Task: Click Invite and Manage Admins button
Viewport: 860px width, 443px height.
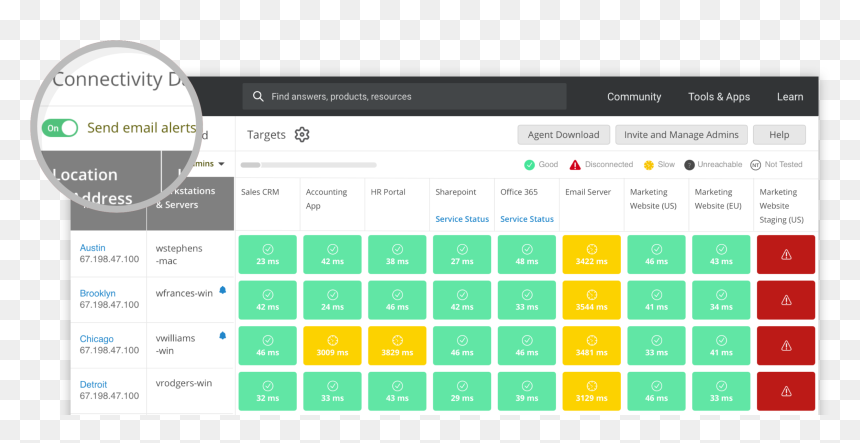Action: click(x=681, y=135)
